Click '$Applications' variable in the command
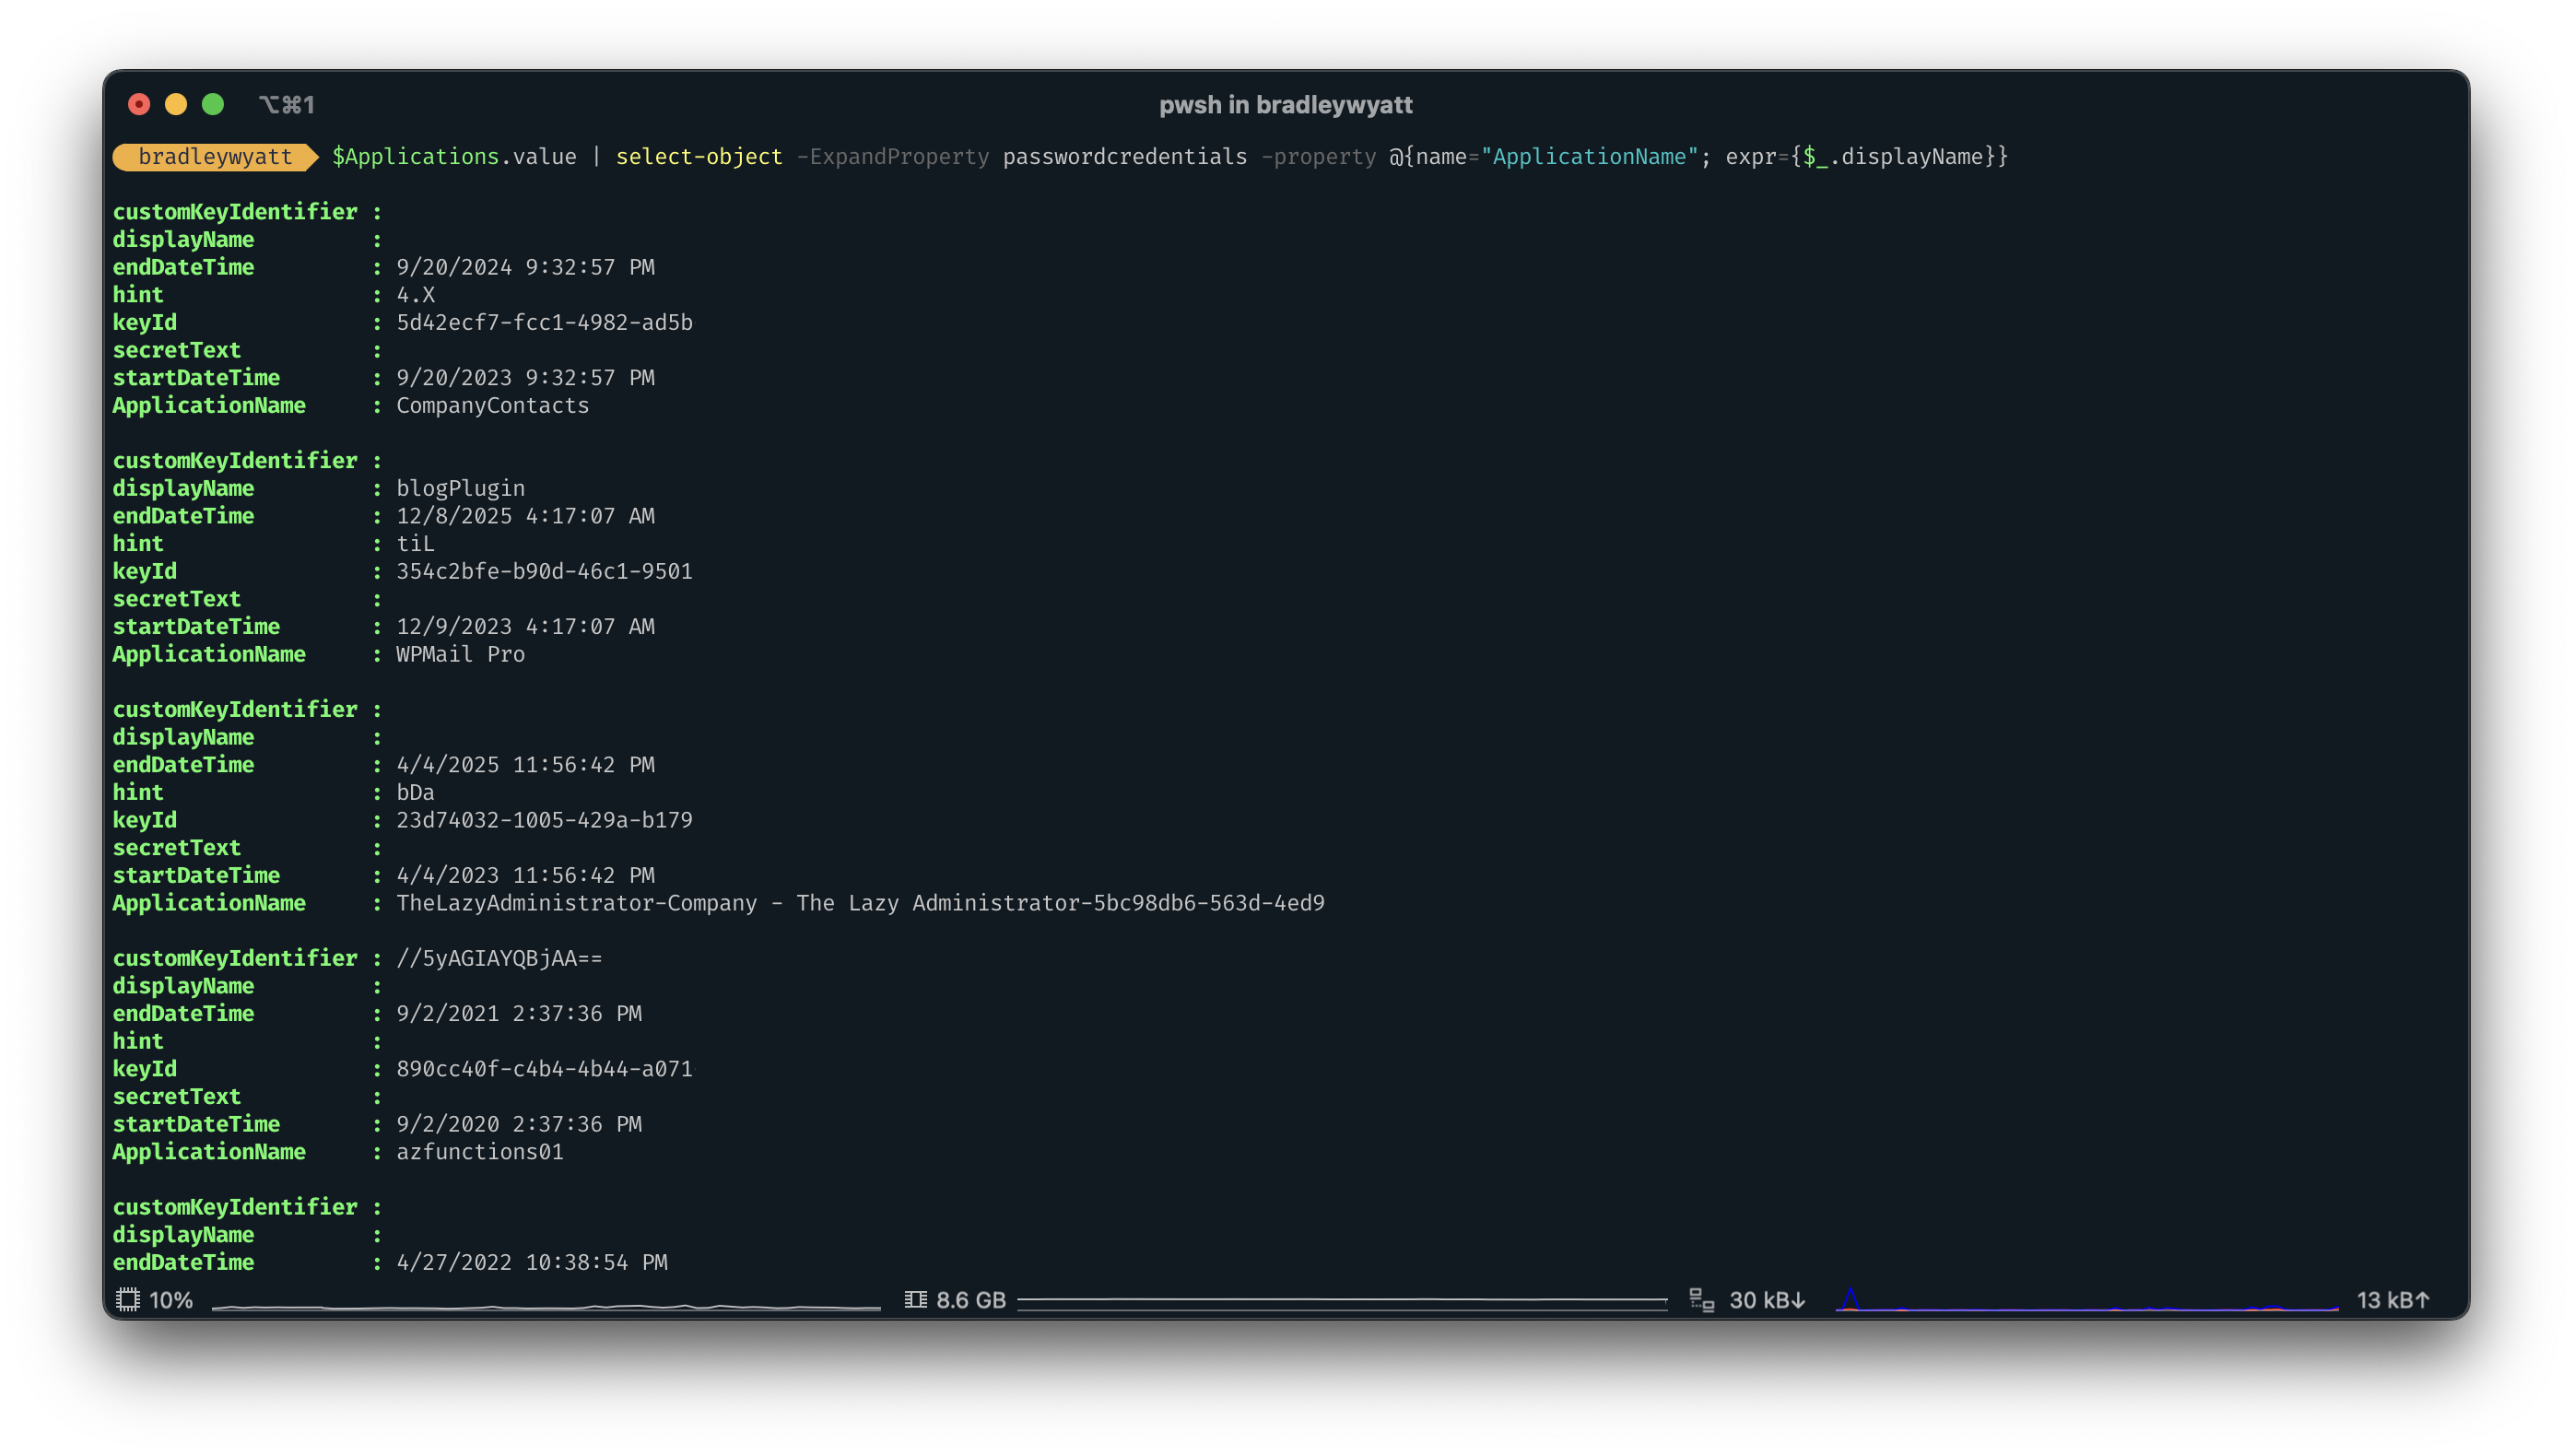The width and height of the screenshot is (2573, 1456). click(x=416, y=157)
